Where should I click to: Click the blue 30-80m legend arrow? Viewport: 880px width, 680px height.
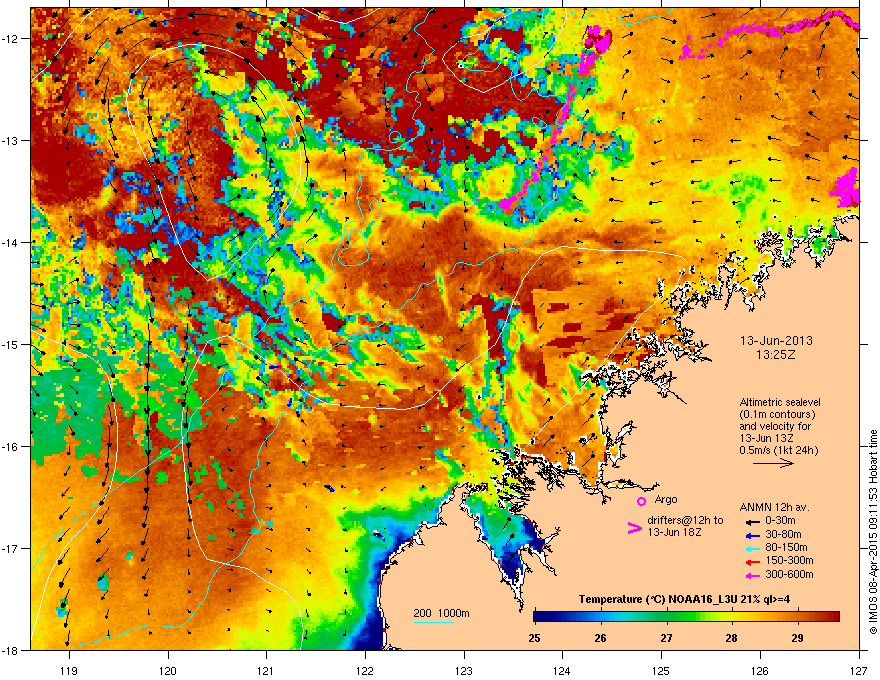coord(751,535)
